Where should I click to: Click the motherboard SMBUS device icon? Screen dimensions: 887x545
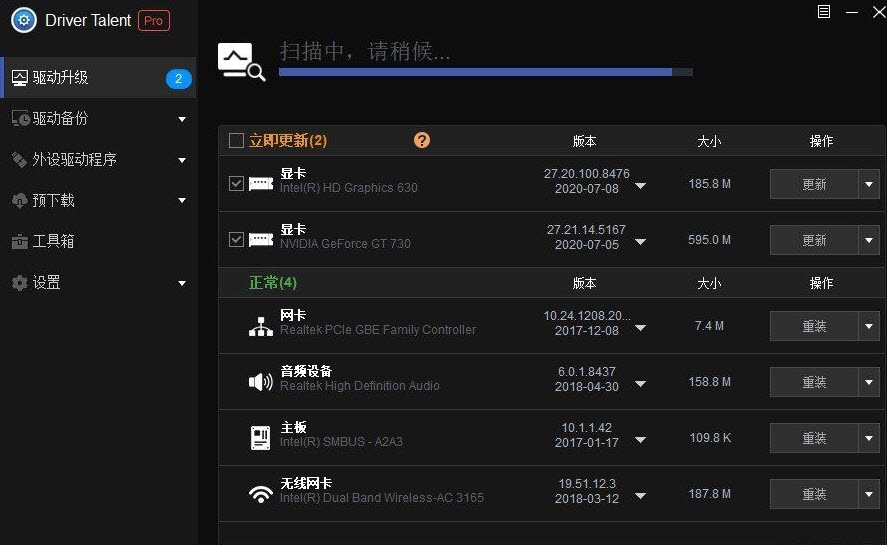pyautogui.click(x=261, y=438)
